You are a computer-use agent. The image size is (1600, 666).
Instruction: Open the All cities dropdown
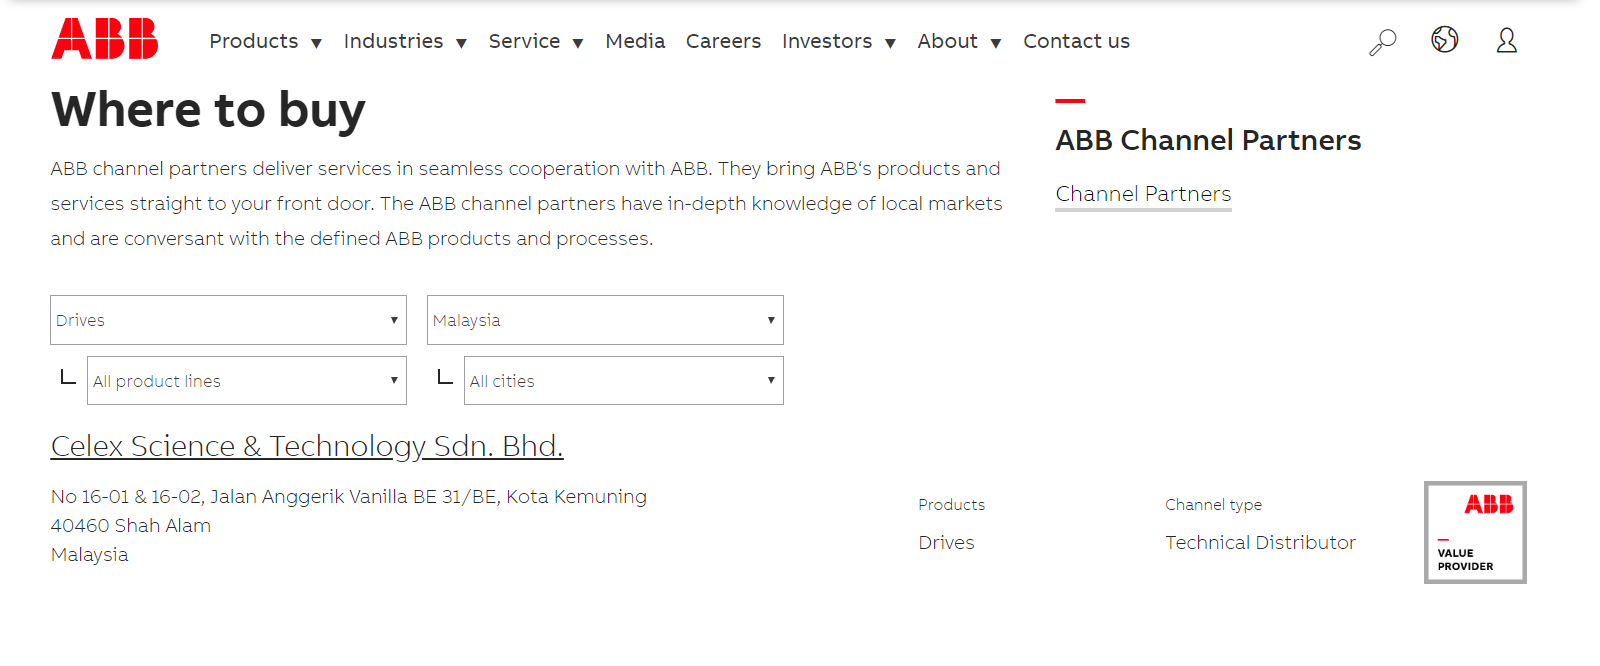624,381
